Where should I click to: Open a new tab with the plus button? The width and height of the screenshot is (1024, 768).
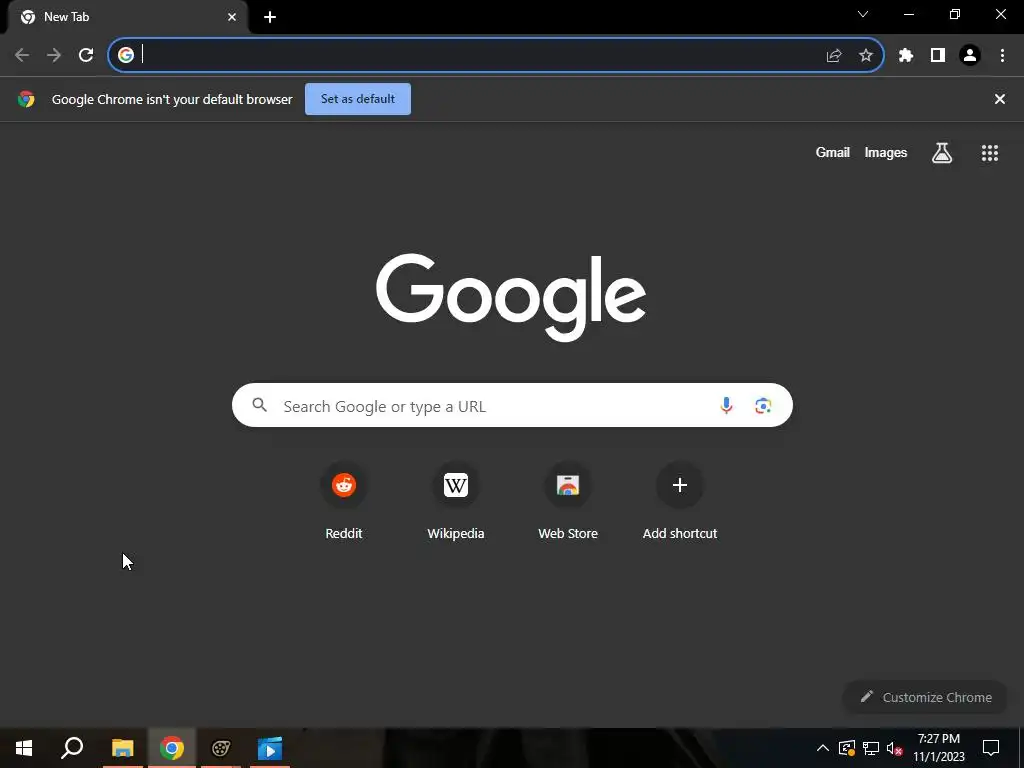(x=270, y=17)
